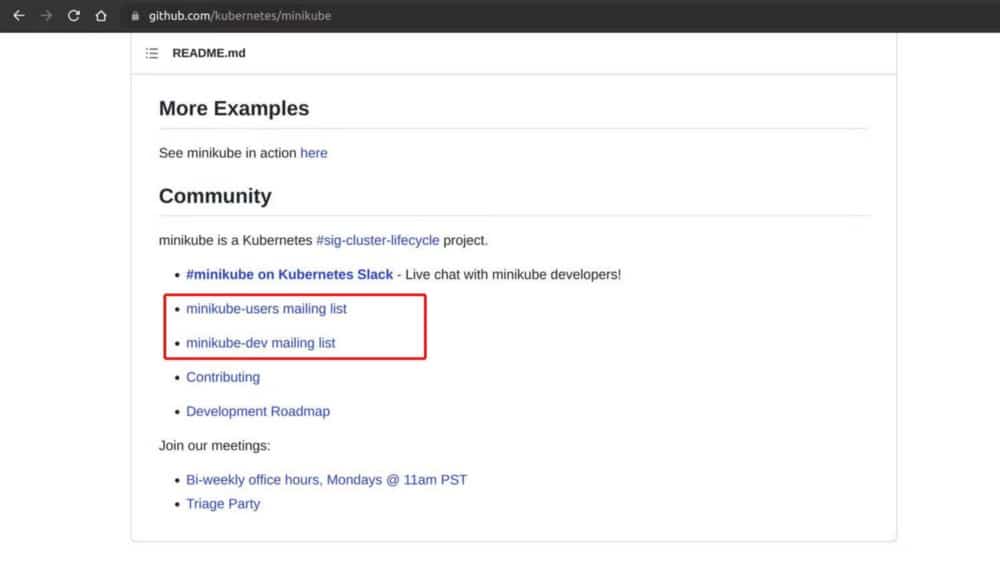1000x574 pixels.
Task: Open the minikube-dev mailing list link
Action: click(x=261, y=343)
